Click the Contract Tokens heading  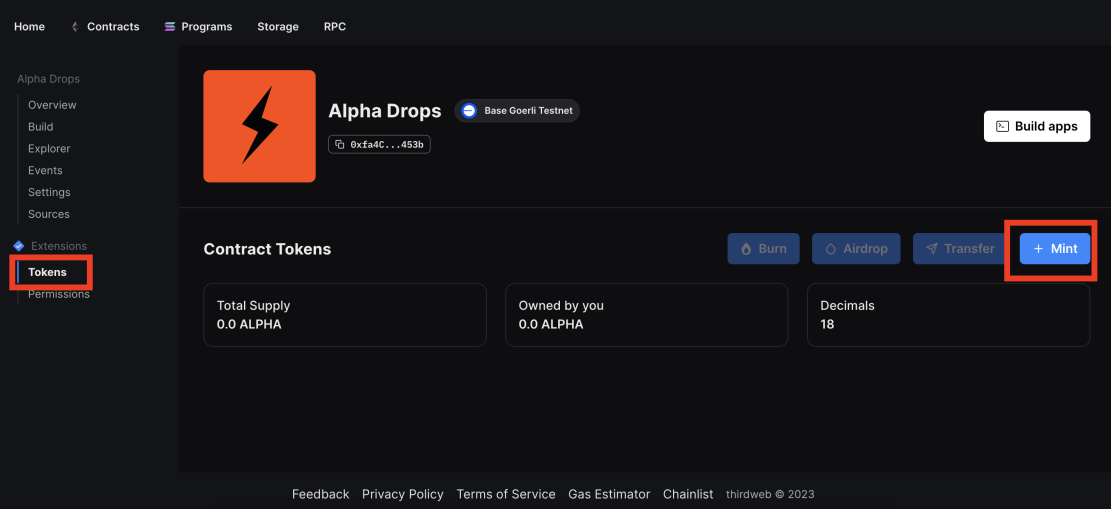tap(267, 249)
